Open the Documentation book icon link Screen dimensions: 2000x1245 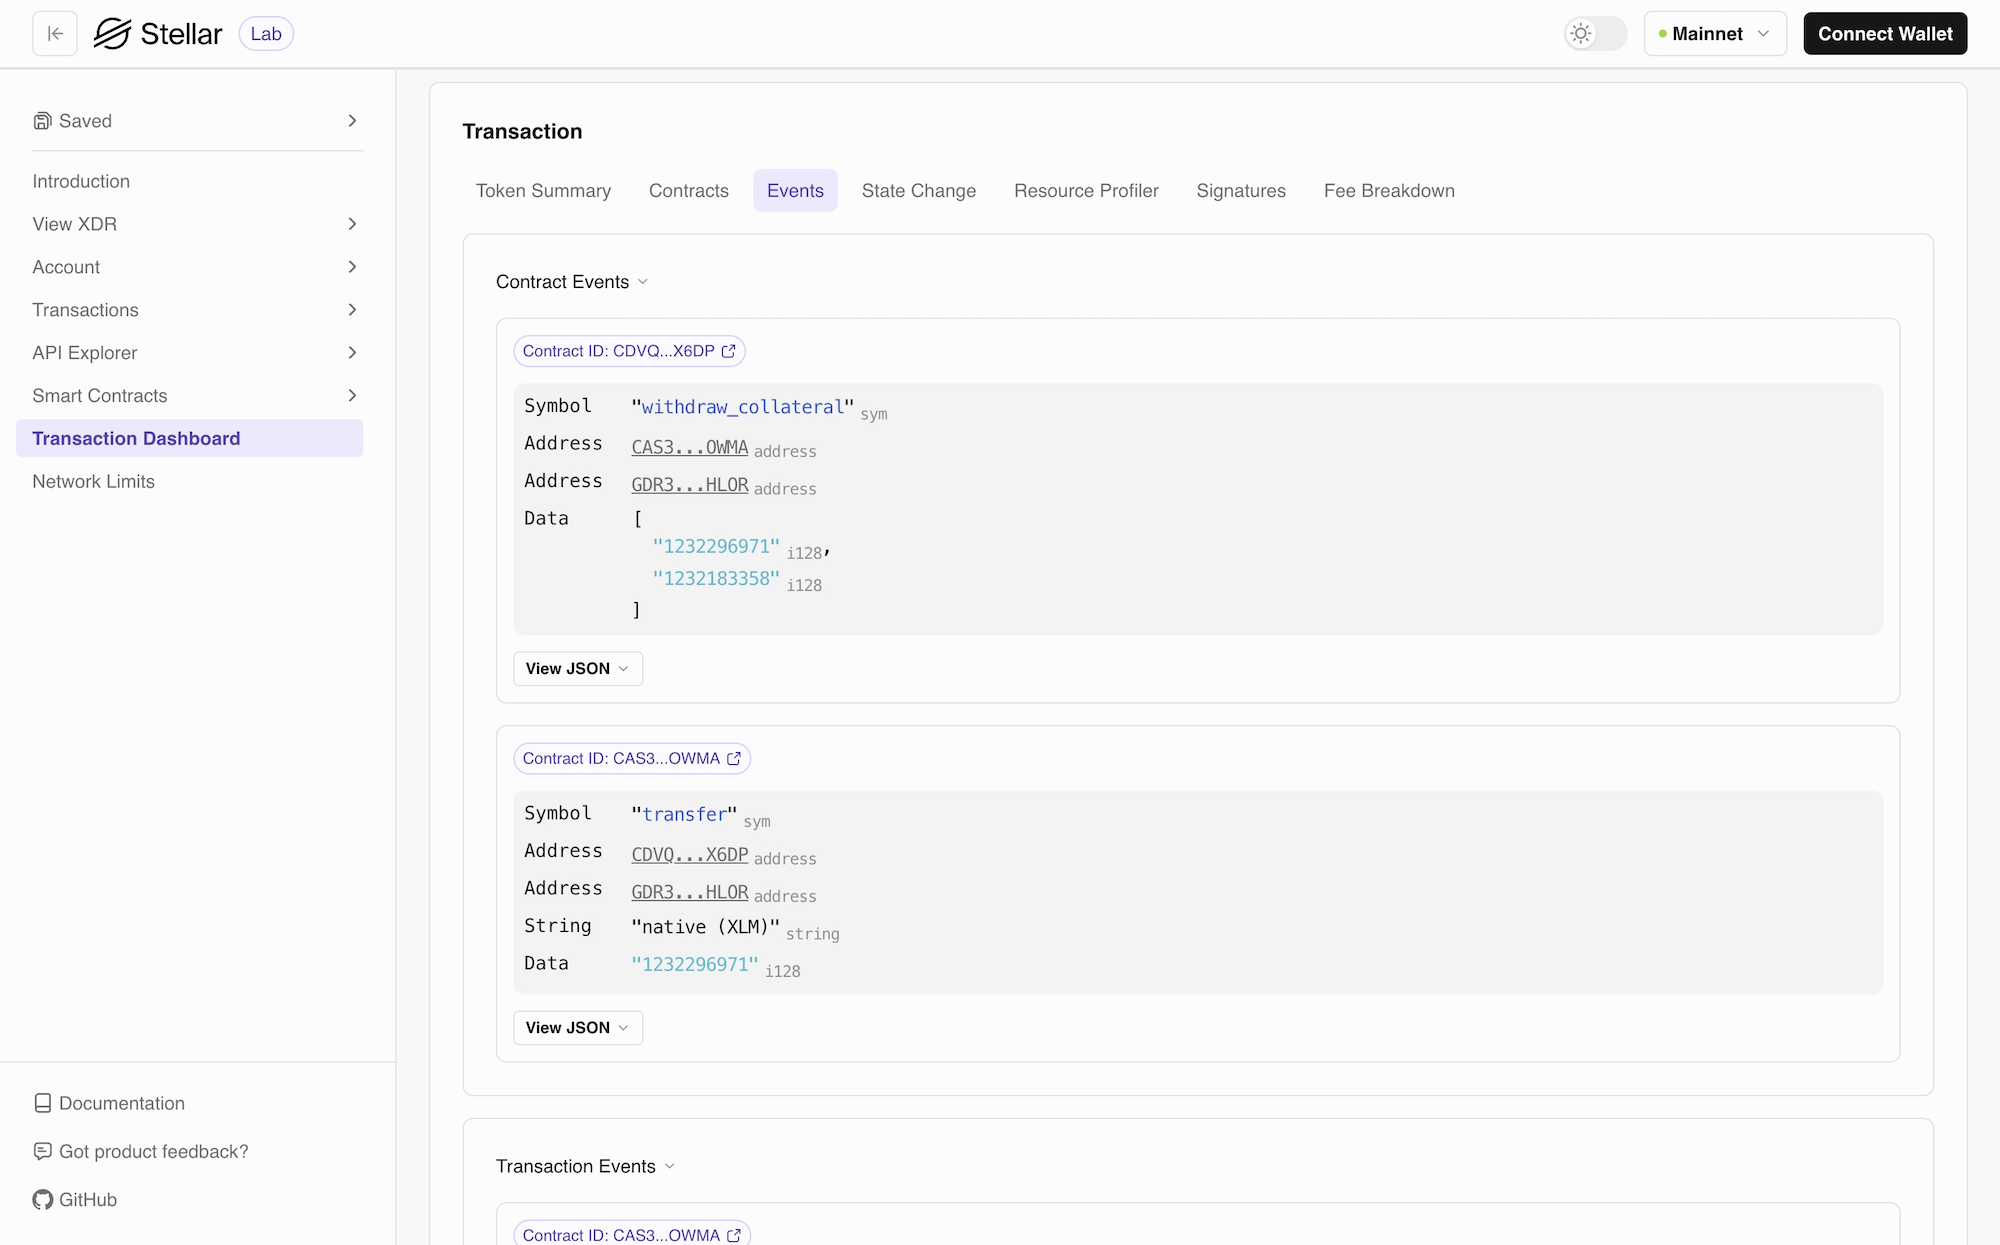pos(42,1104)
